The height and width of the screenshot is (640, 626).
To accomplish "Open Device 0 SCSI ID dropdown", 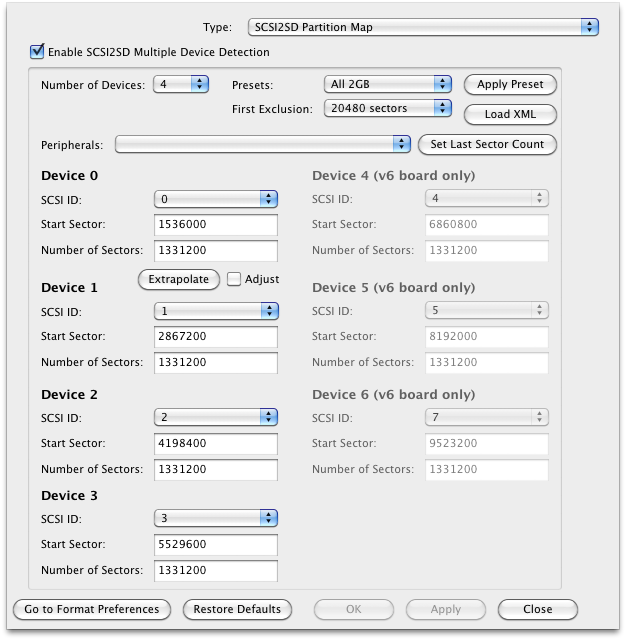I will tap(216, 199).
